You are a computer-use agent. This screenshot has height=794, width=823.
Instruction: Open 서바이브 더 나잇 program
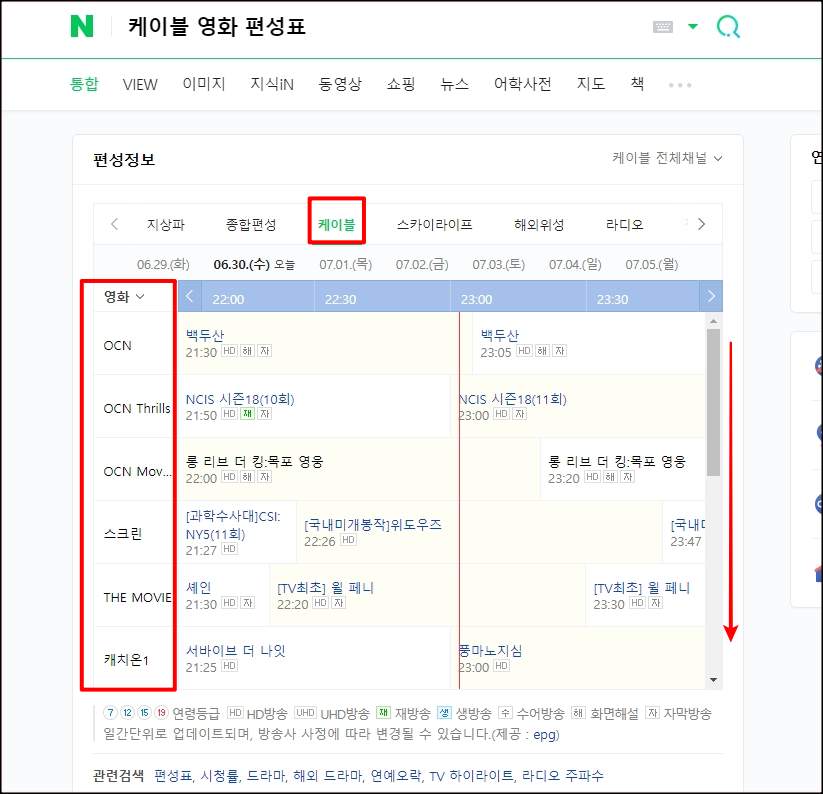pos(236,651)
